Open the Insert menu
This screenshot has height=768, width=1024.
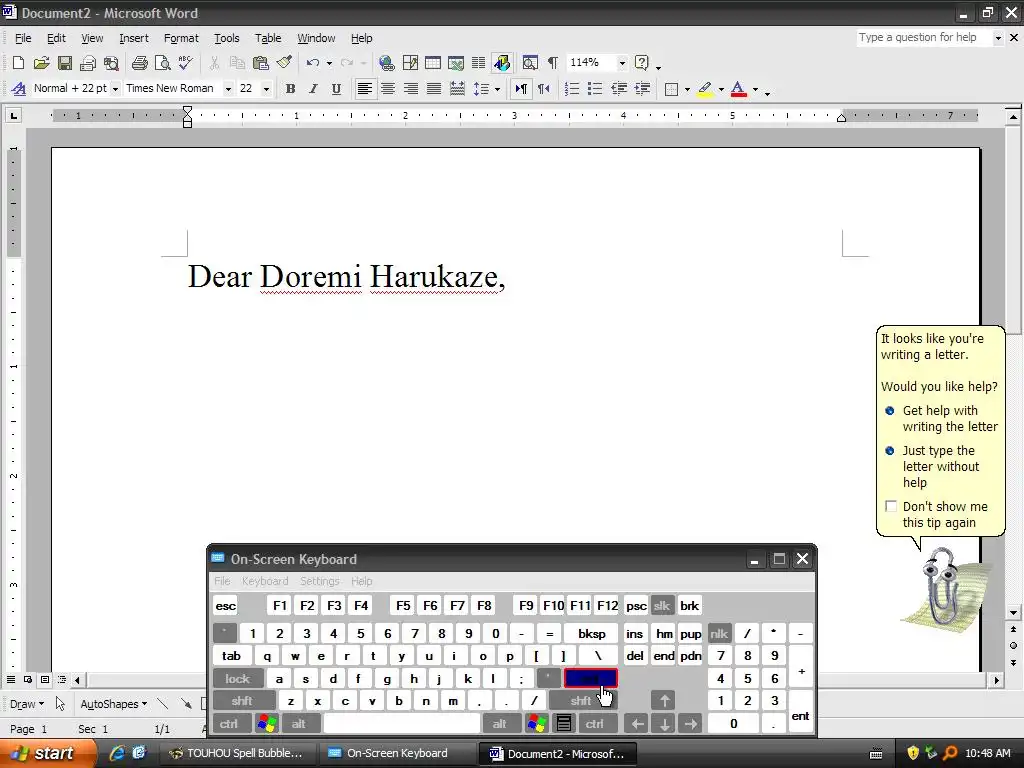[x=134, y=38]
